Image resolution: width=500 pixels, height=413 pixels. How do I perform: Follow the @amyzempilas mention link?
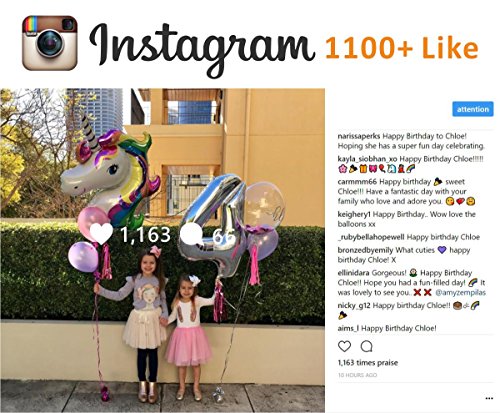tap(460, 293)
